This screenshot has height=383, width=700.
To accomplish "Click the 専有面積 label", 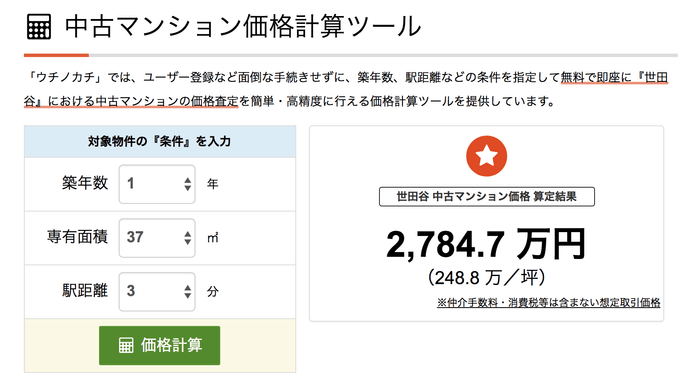I will point(77,237).
